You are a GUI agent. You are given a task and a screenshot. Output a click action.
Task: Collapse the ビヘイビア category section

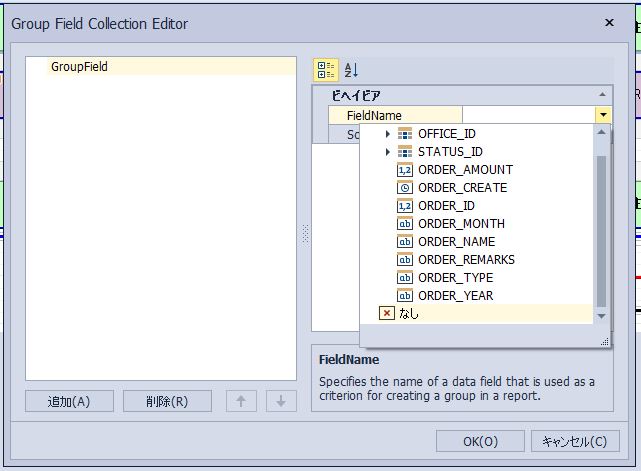pyautogui.click(x=321, y=97)
